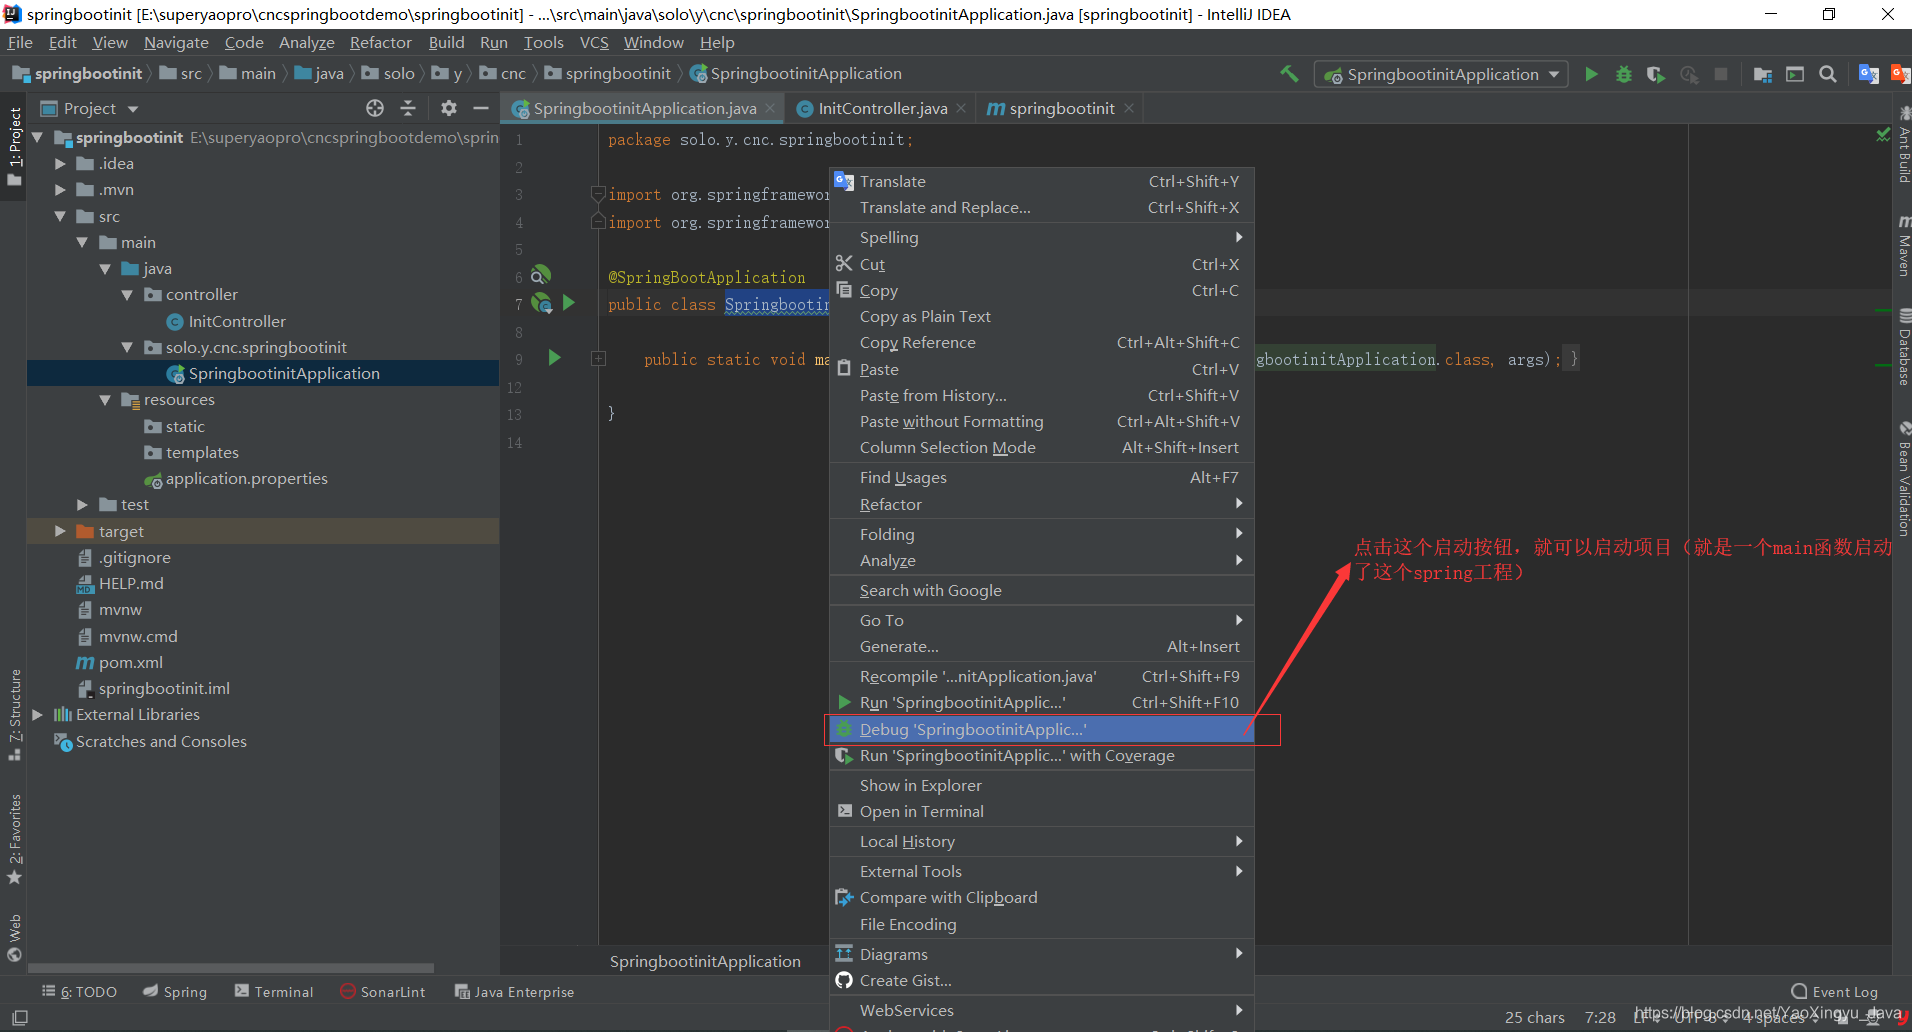1912x1032 pixels.
Task: Click the Build project hammer icon
Action: [1289, 74]
